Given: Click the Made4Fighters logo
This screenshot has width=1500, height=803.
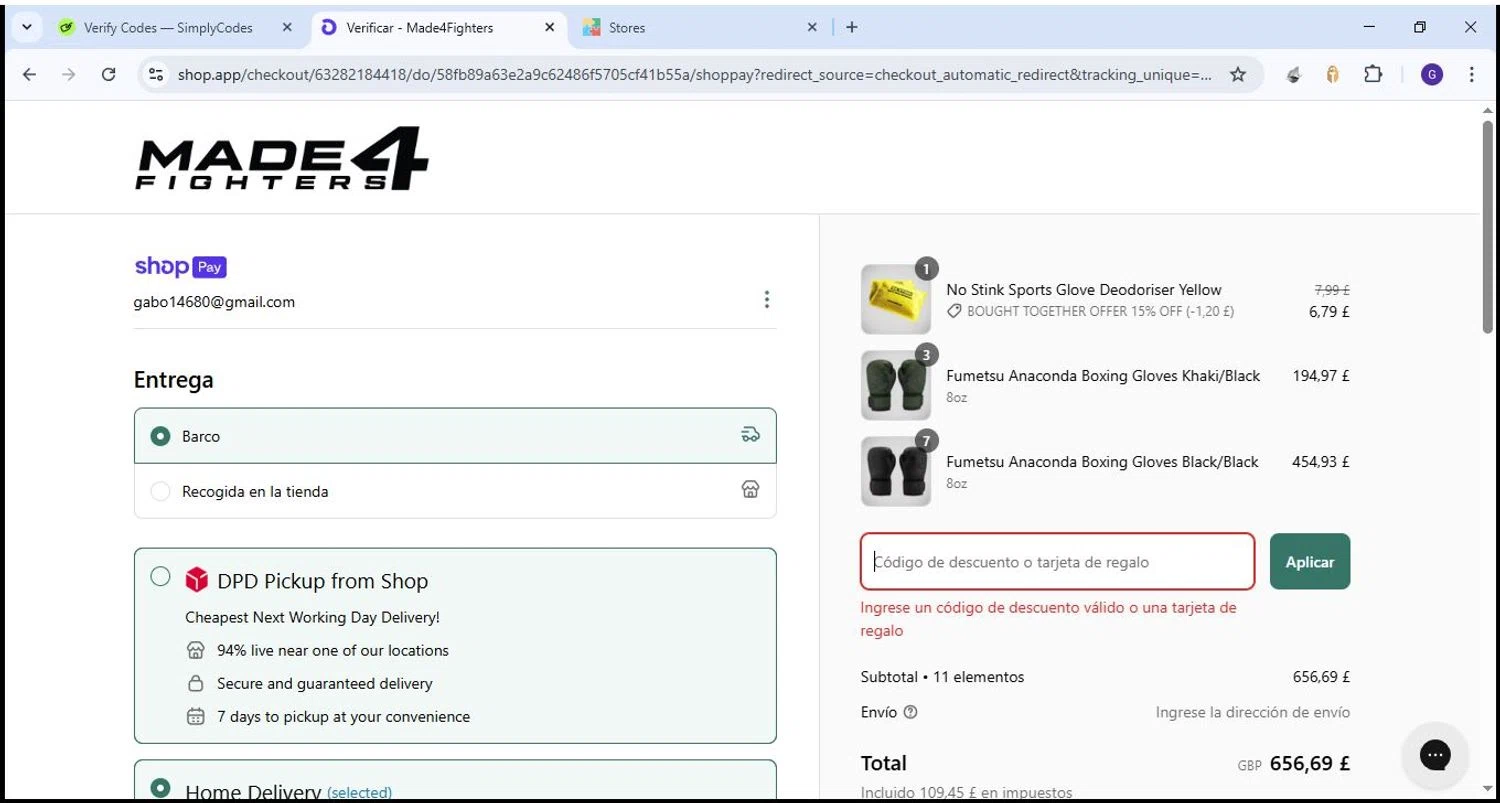Looking at the screenshot, I should pos(282,158).
